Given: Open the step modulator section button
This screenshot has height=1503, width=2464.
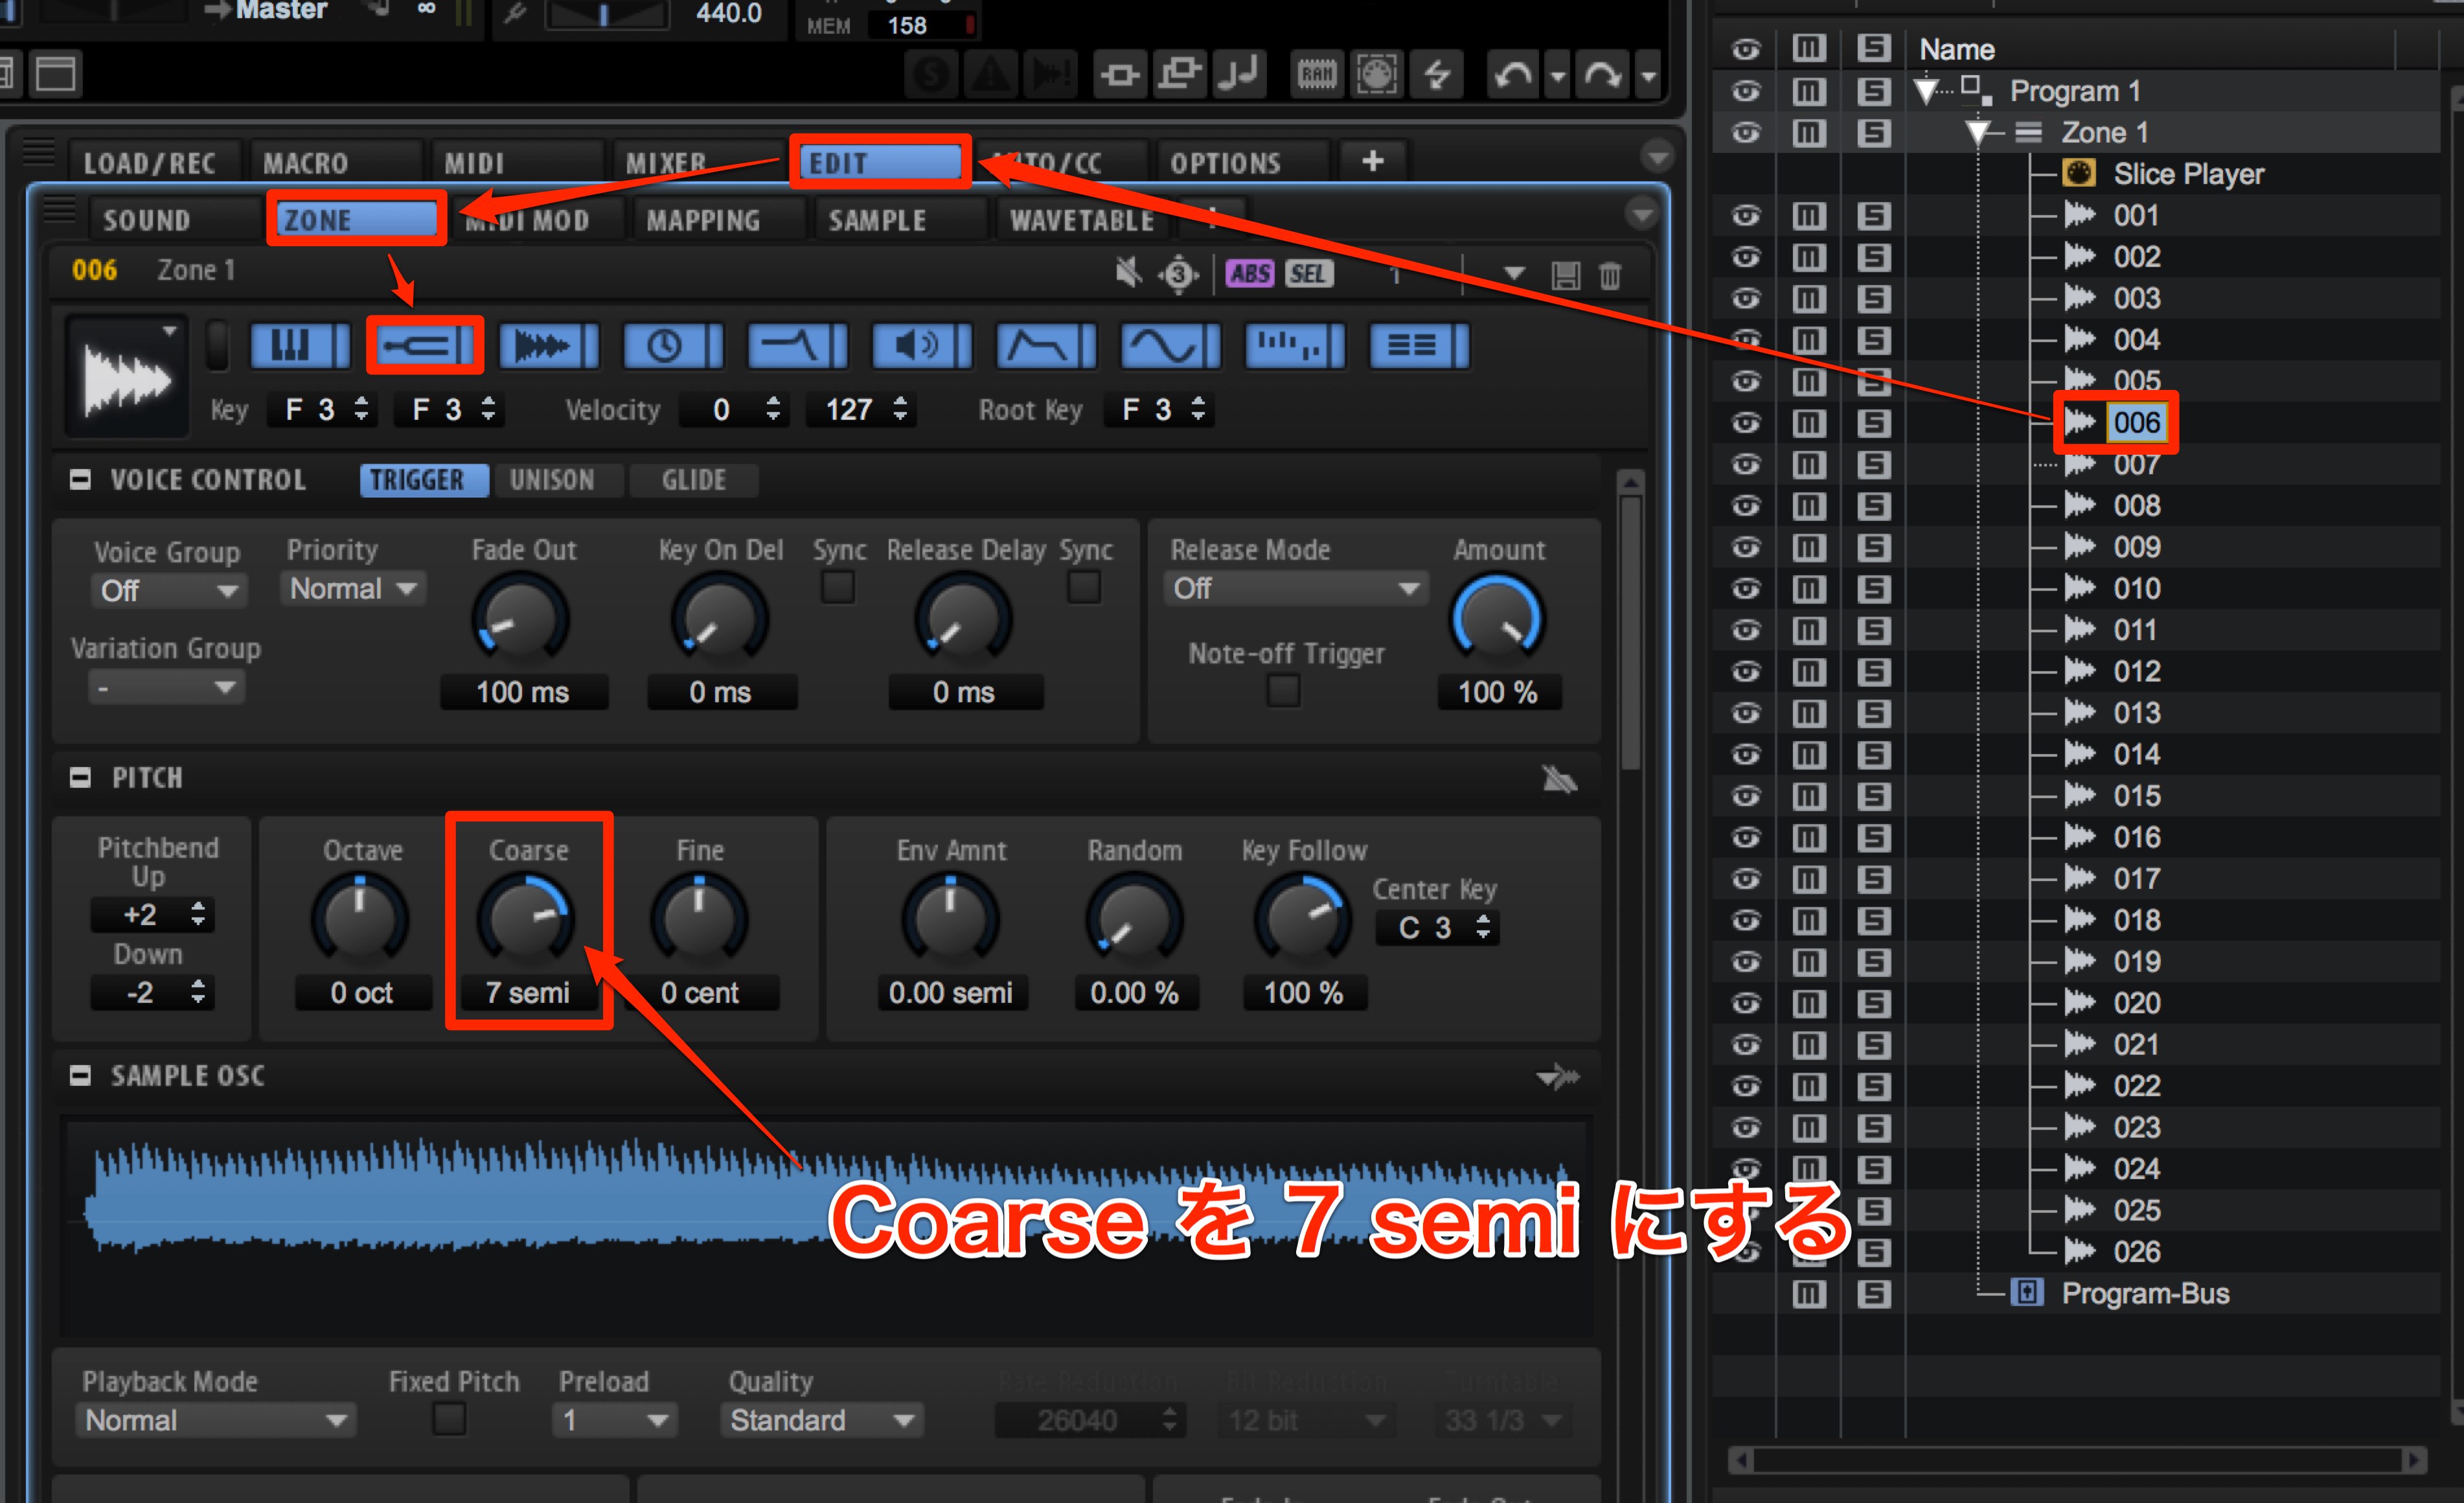Looking at the screenshot, I should point(1295,346).
